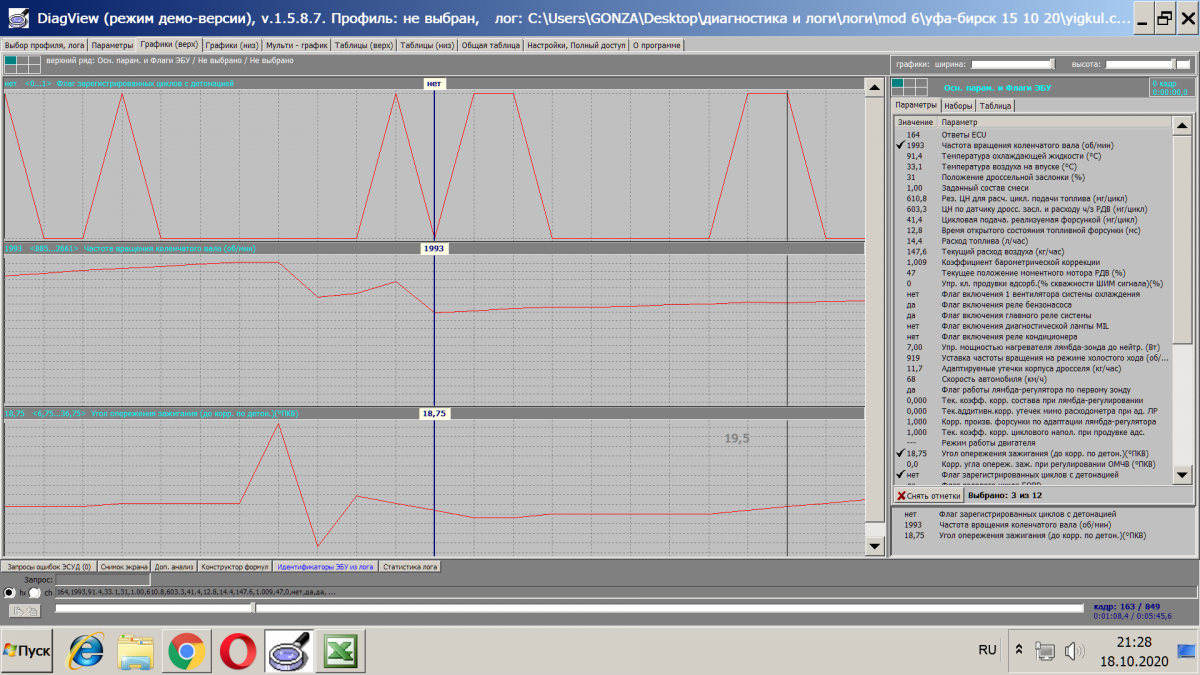Click the graph ширина slider
Viewport: 1200px width, 675px height.
click(x=1011, y=63)
